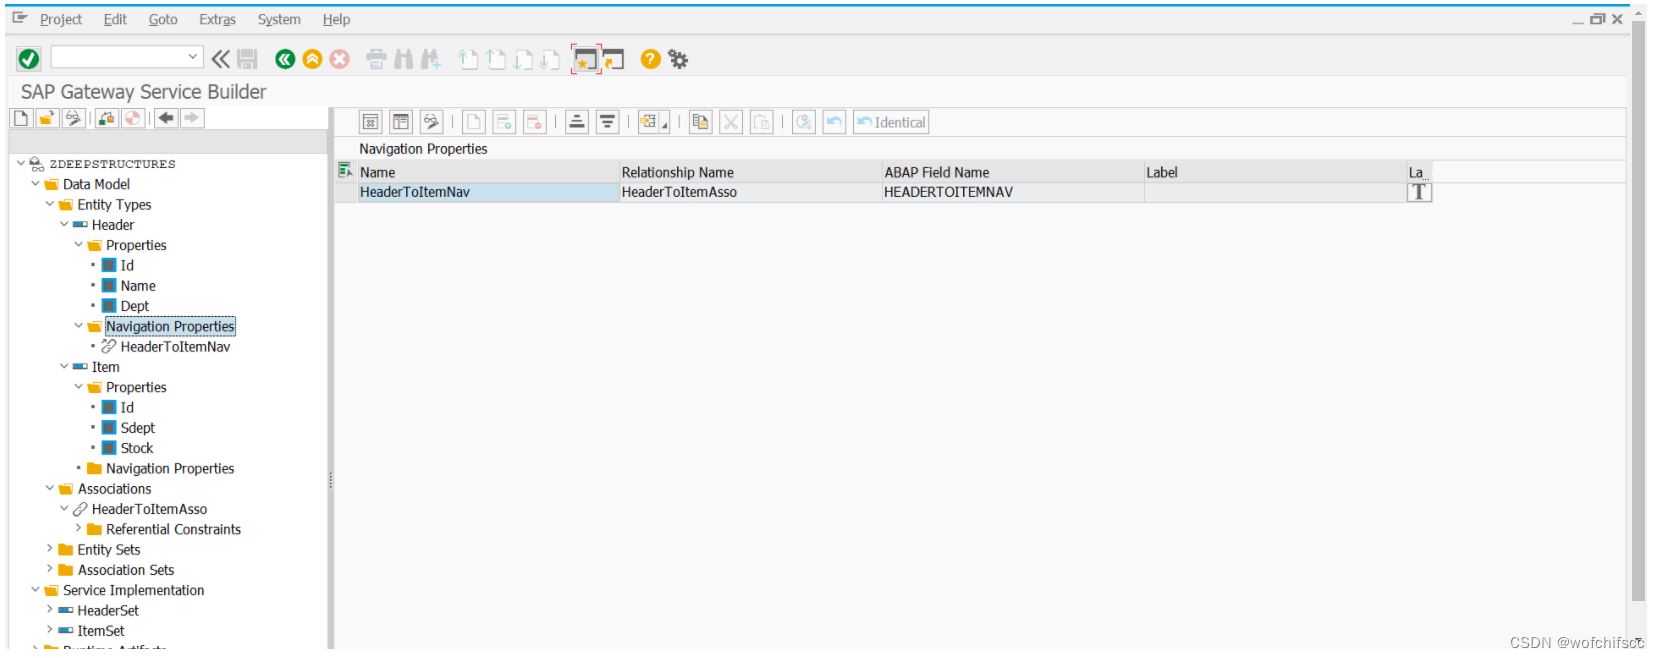Select the Stock property under Item

137,448
